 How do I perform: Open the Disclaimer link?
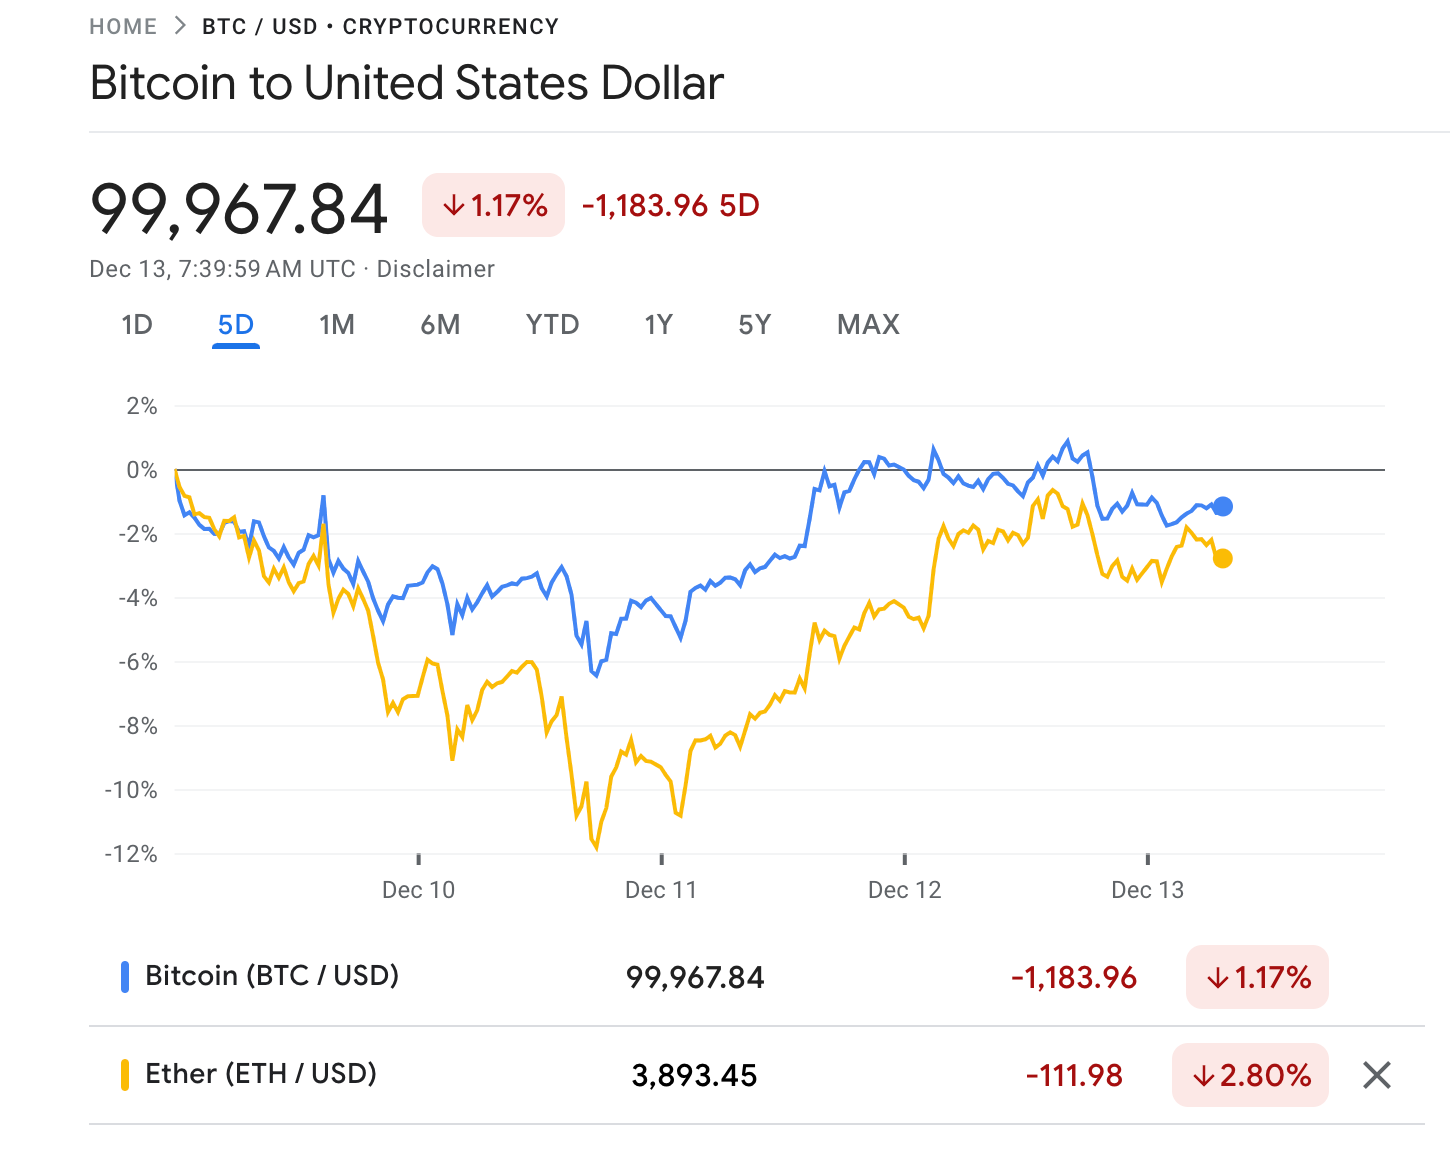point(435,269)
